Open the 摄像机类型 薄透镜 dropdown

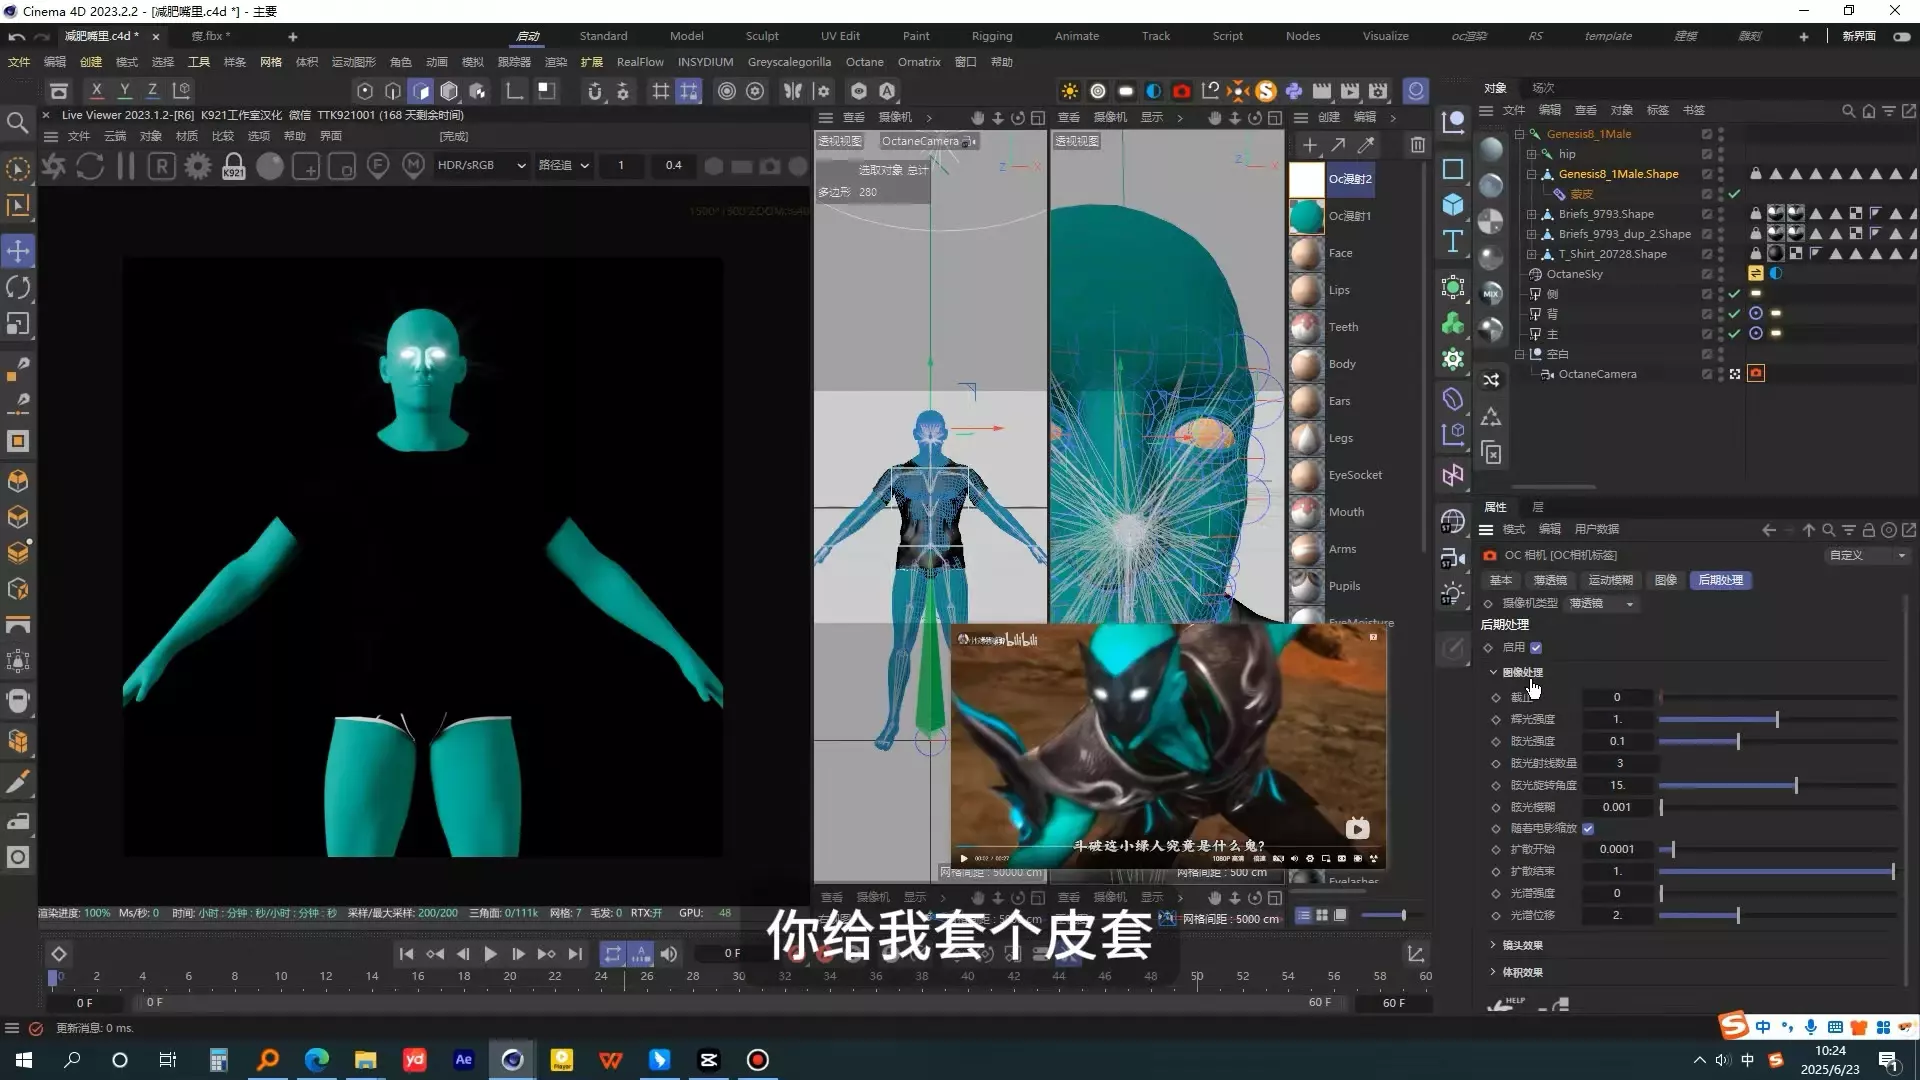point(1601,604)
